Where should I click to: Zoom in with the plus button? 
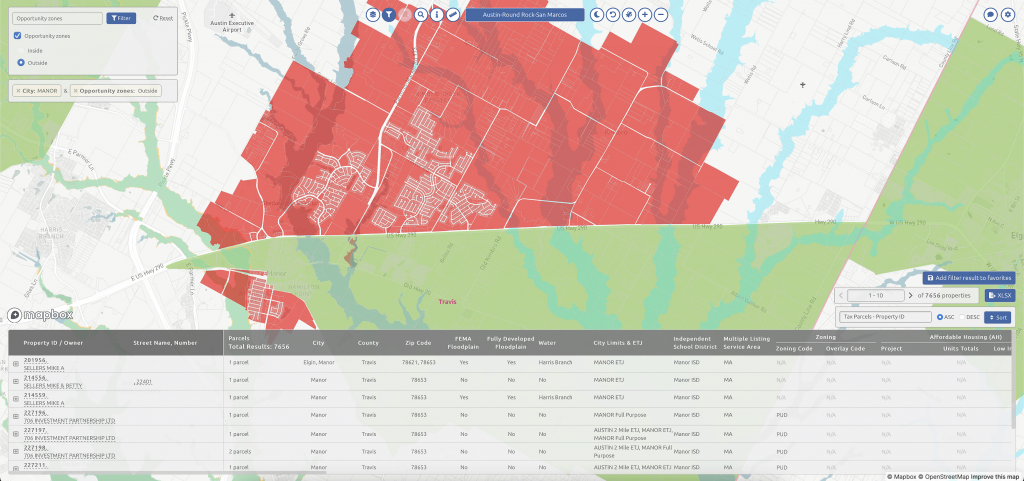(645, 14)
